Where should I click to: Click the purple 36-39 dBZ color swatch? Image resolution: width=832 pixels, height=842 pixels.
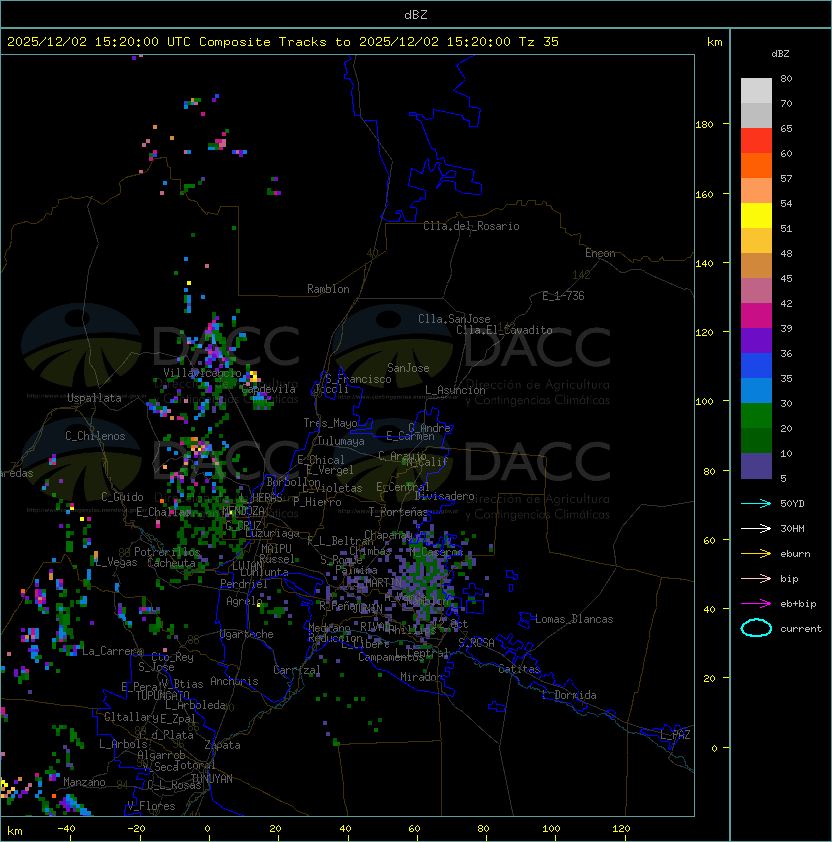pos(756,341)
